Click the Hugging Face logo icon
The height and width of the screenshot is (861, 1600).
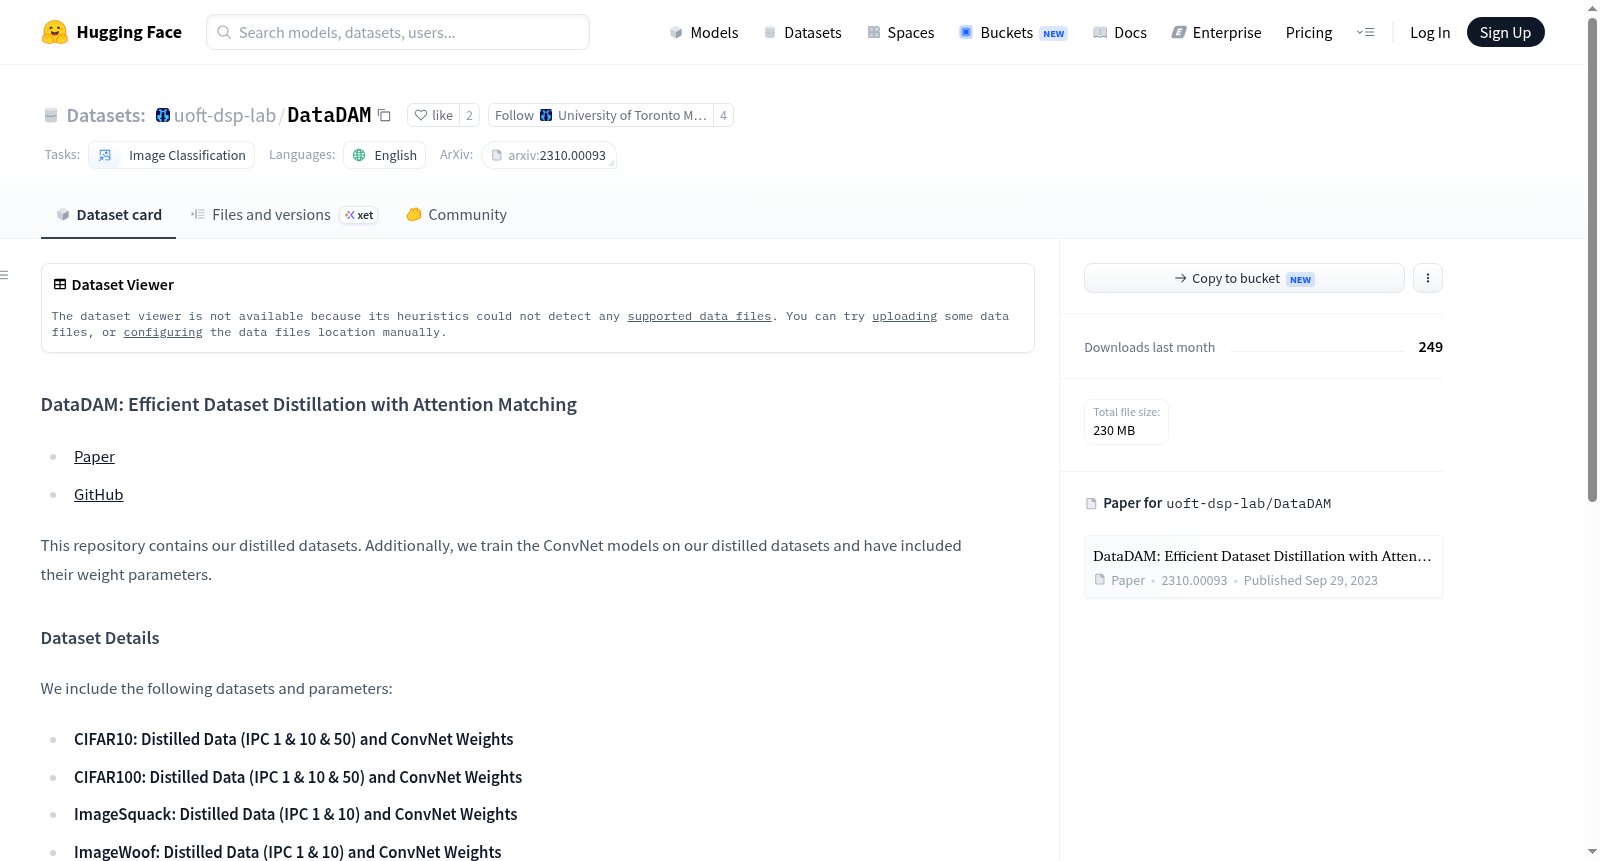55,32
